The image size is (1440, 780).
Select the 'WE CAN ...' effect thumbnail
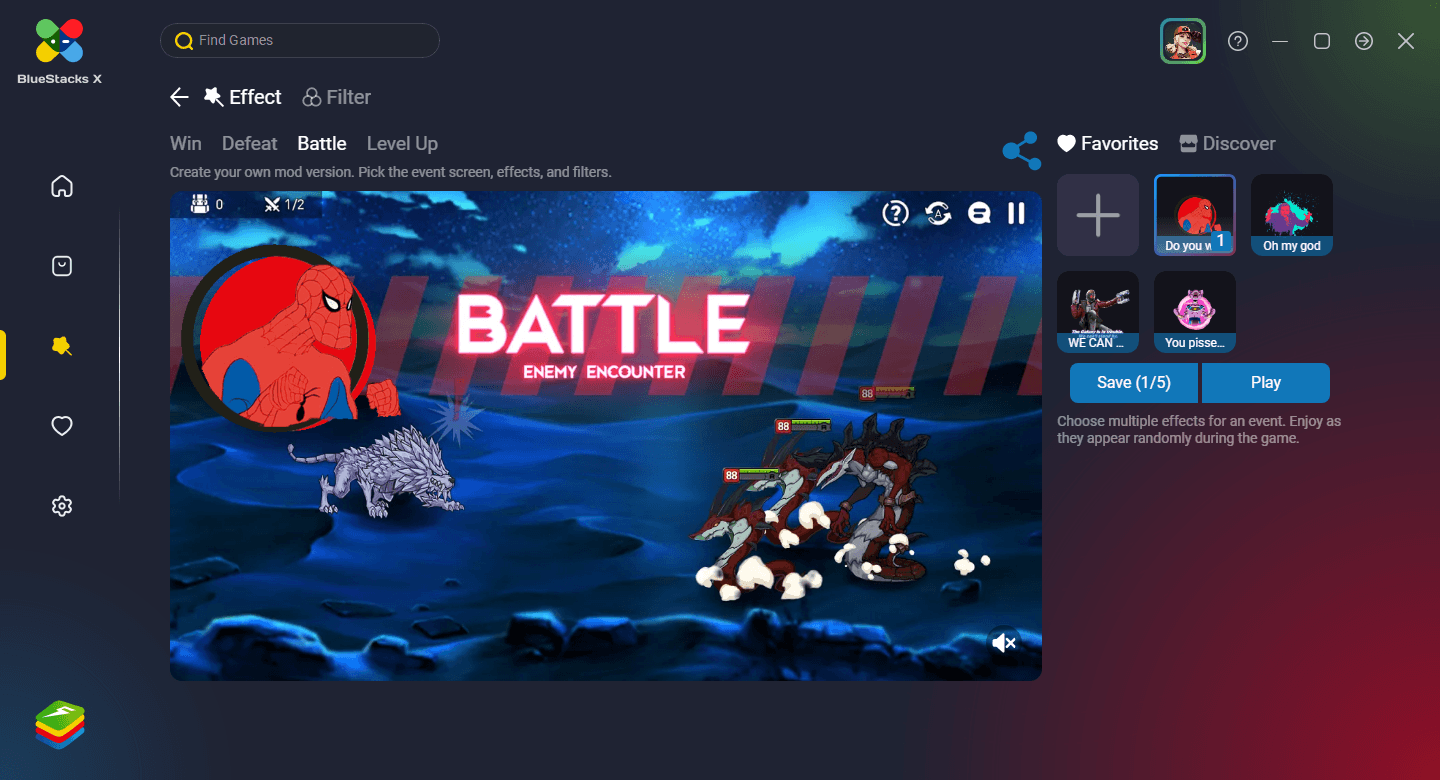point(1098,312)
